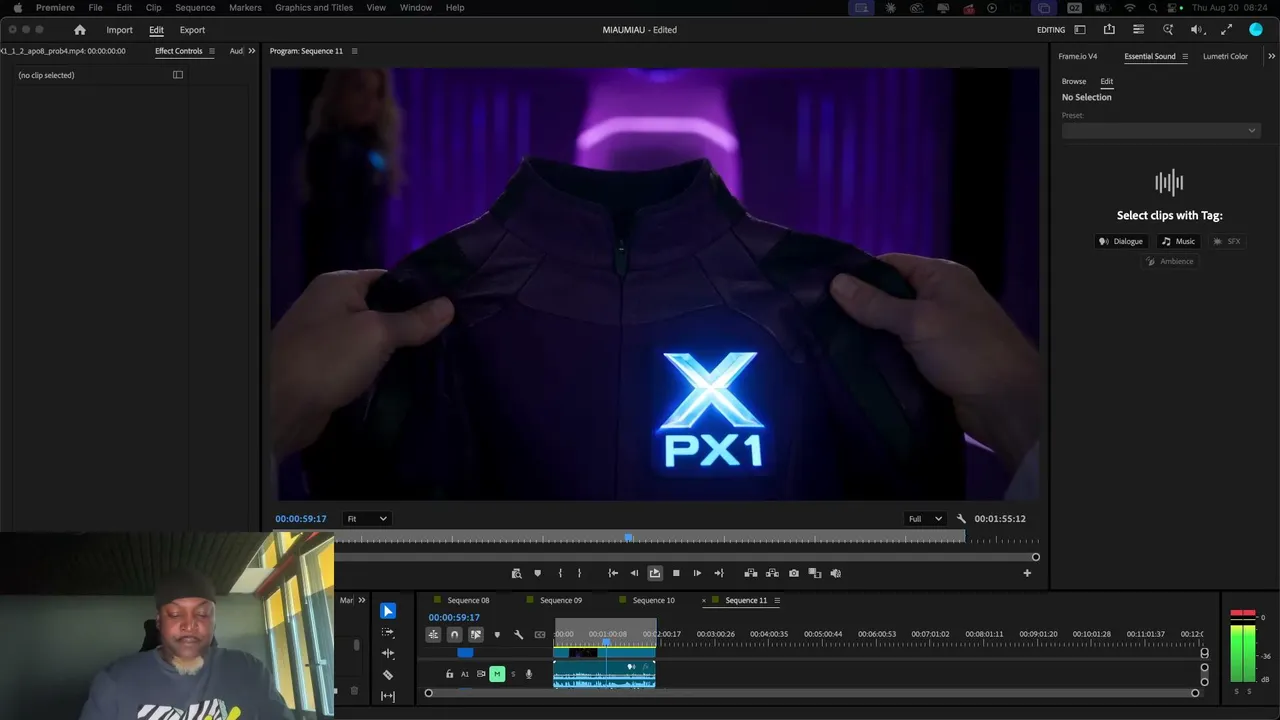Toggle captions track options in timeline
This screenshot has width=1280, height=720.
(x=540, y=635)
